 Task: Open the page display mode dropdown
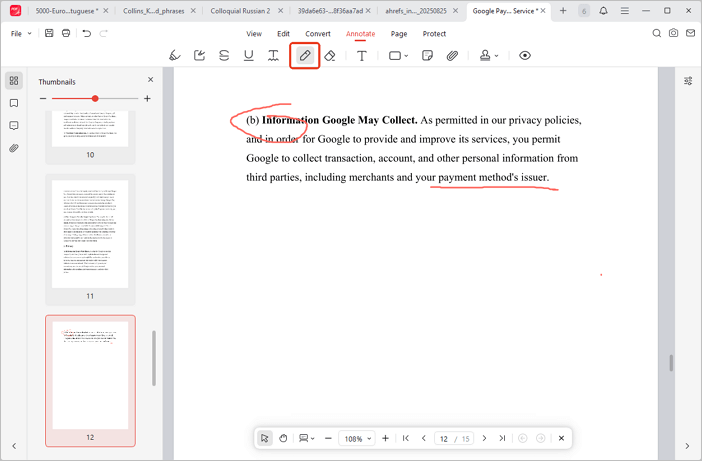pyautogui.click(x=307, y=438)
